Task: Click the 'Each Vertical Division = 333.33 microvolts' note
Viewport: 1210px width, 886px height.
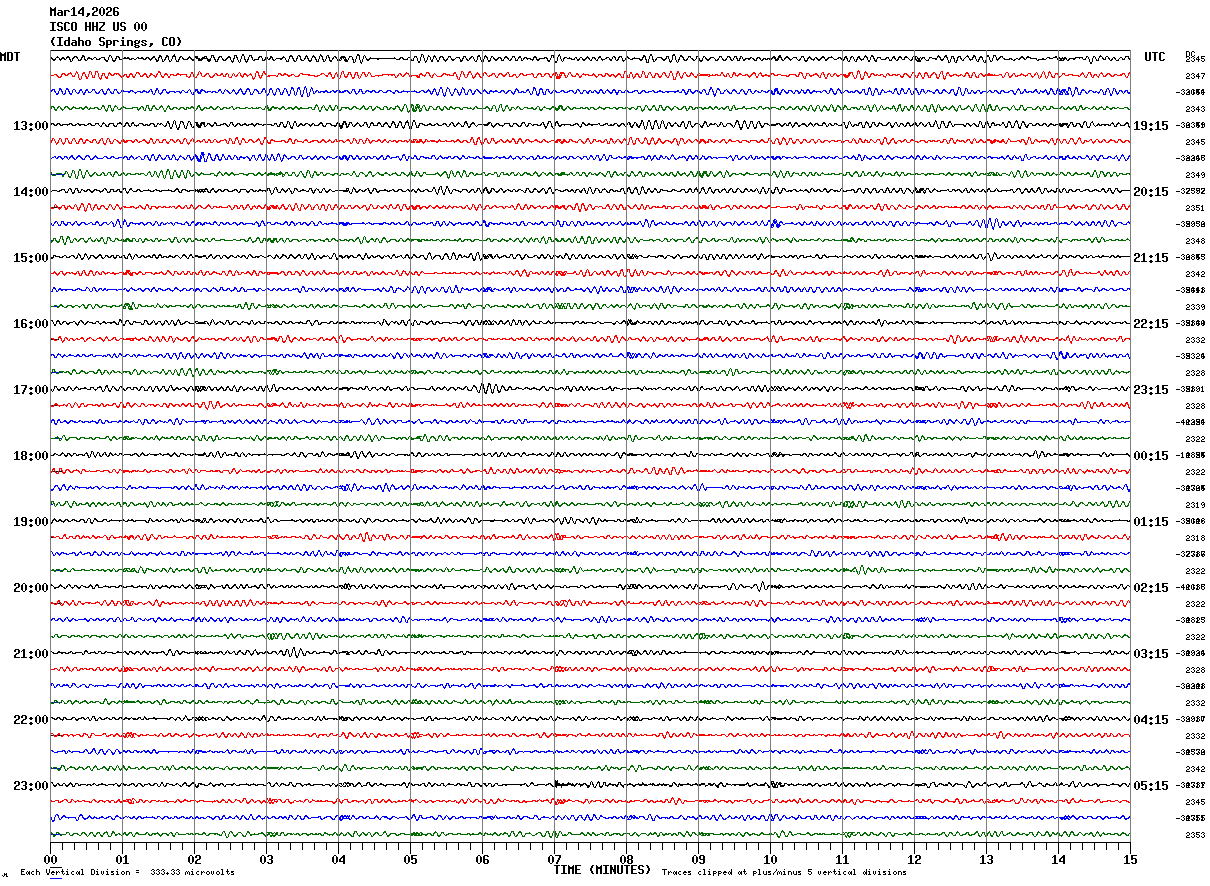Action: [x=127, y=873]
